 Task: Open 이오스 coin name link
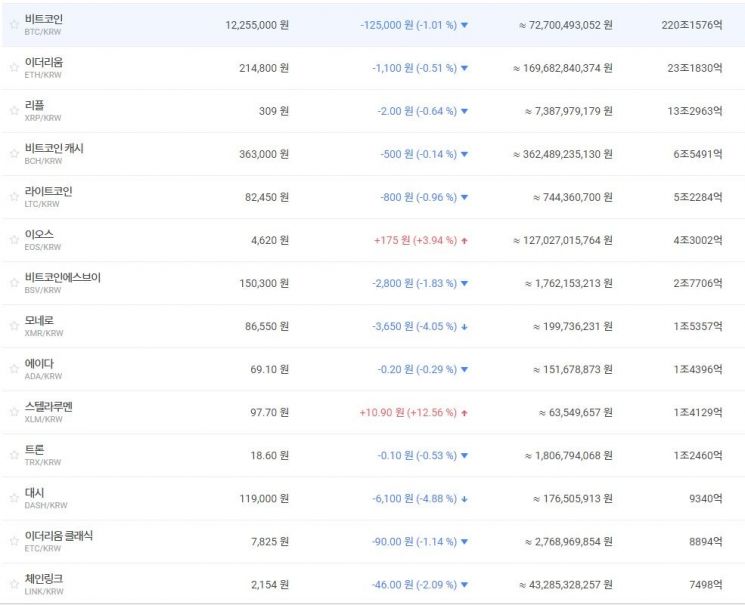click(x=39, y=234)
